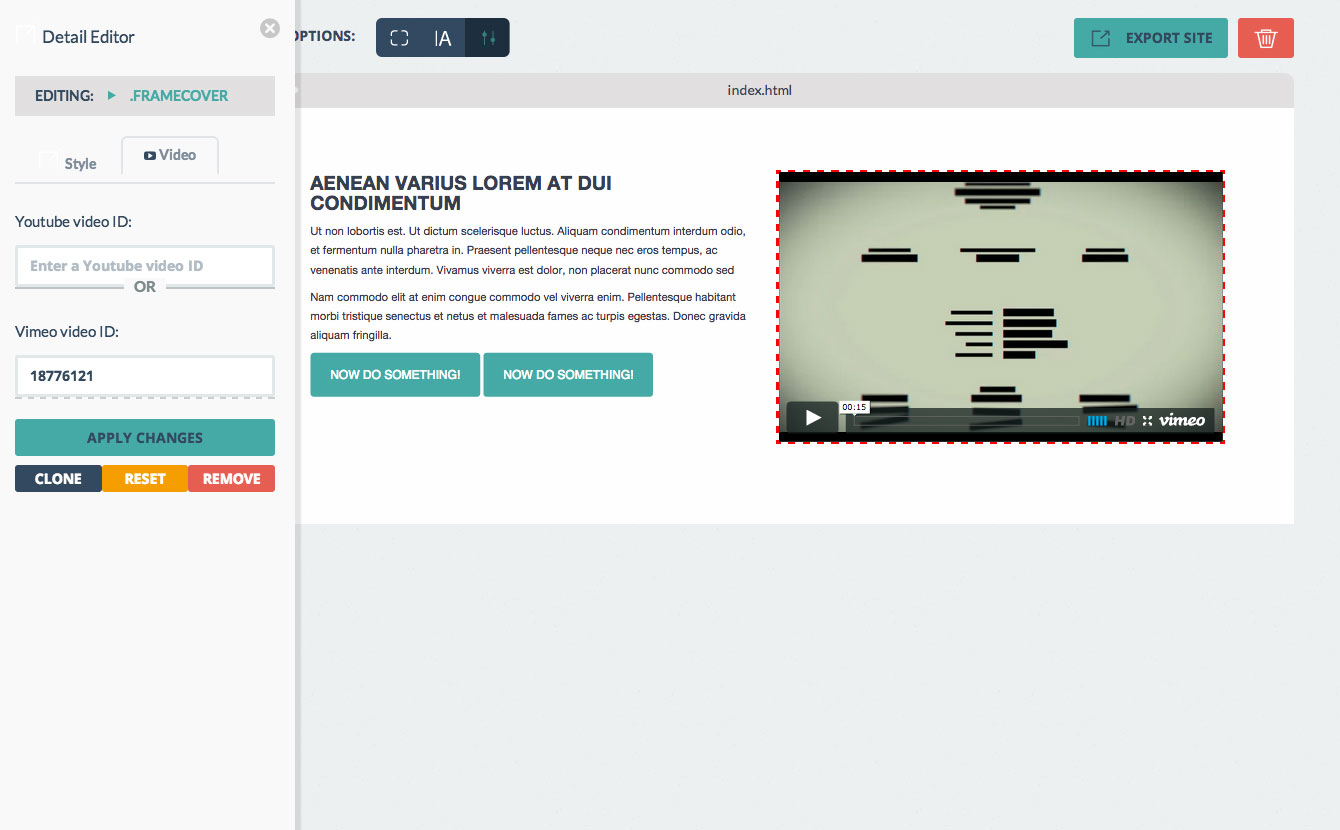Screen dimensions: 1340x830
Task: Click the red trash delete icon
Action: click(1265, 38)
